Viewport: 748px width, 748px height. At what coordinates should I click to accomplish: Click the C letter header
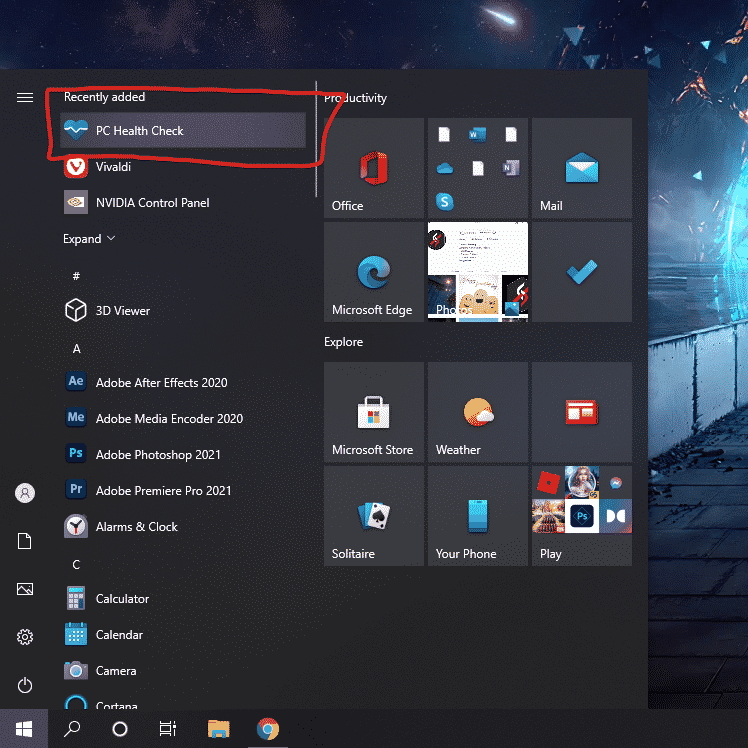(x=76, y=565)
